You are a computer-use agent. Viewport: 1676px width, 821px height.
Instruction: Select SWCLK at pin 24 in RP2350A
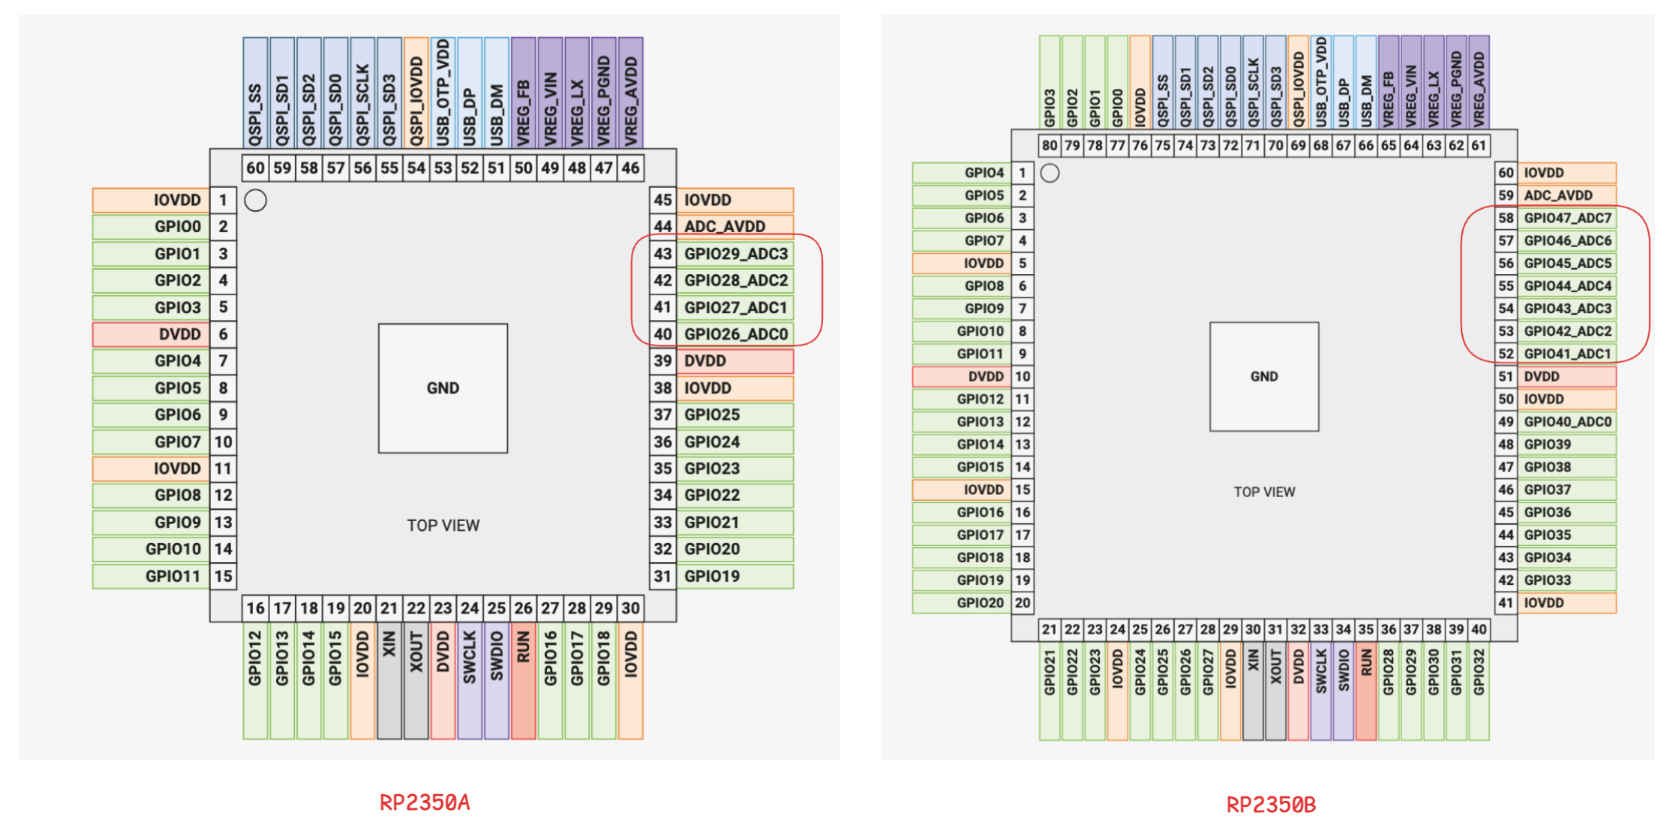pos(470,681)
